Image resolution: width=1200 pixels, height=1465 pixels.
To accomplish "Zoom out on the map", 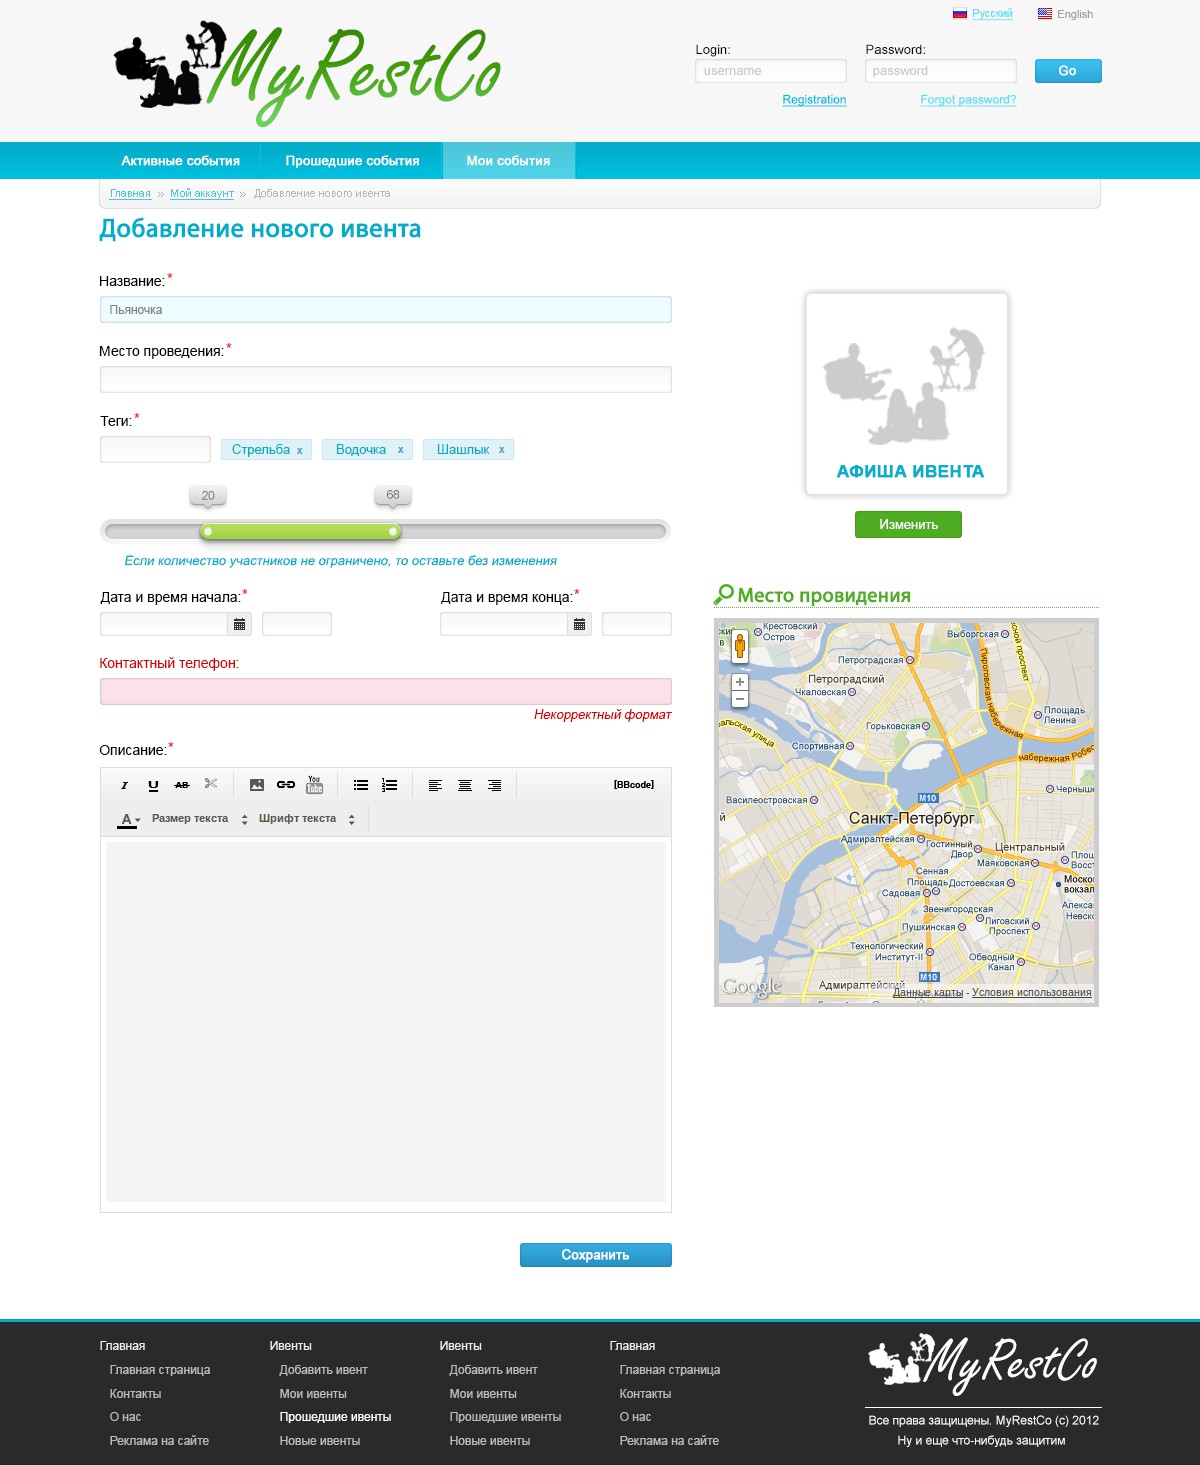I will (740, 699).
